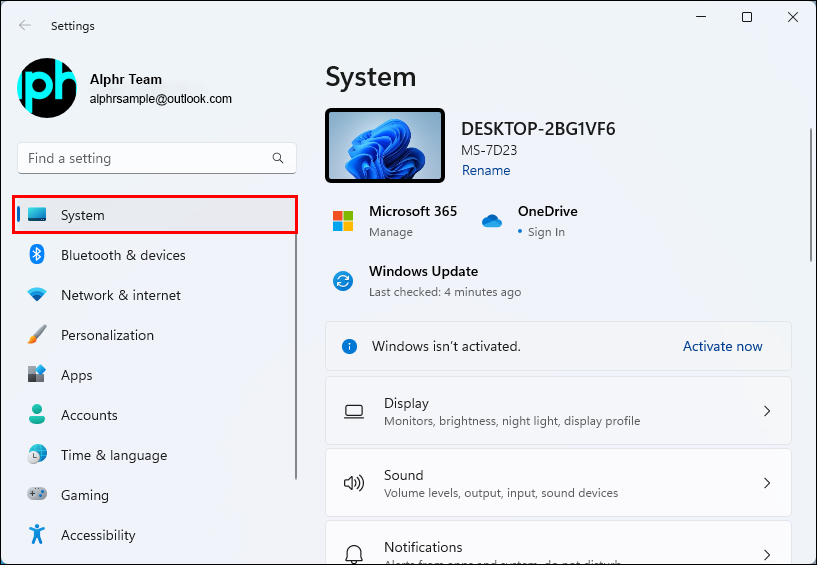
Task: Expand the Notifications settings chevron
Action: [x=767, y=554]
